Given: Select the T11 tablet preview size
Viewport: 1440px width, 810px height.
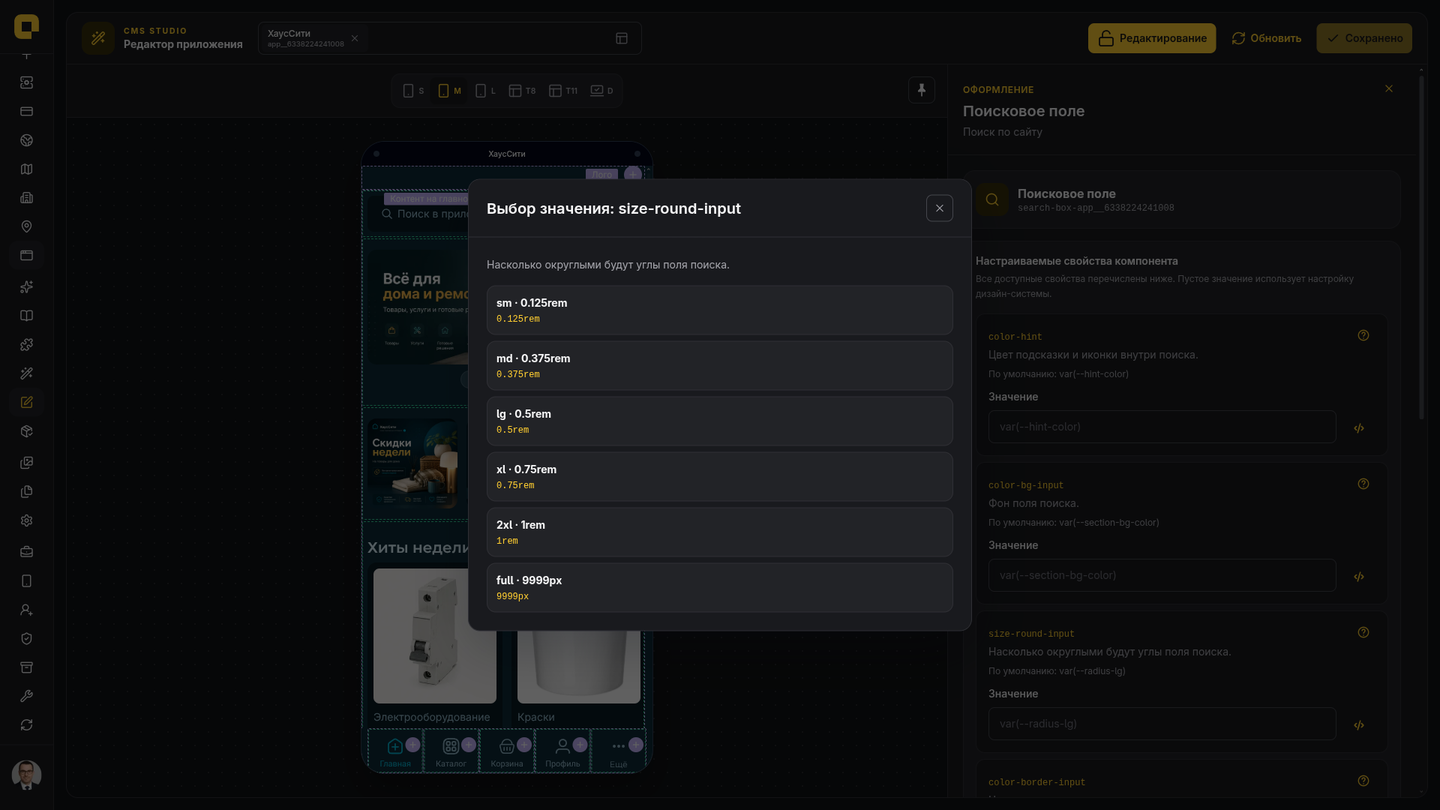Looking at the screenshot, I should click(563, 91).
